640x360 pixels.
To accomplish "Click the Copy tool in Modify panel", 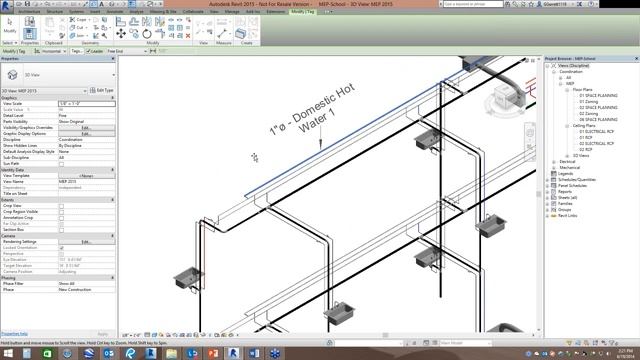I will [134, 33].
